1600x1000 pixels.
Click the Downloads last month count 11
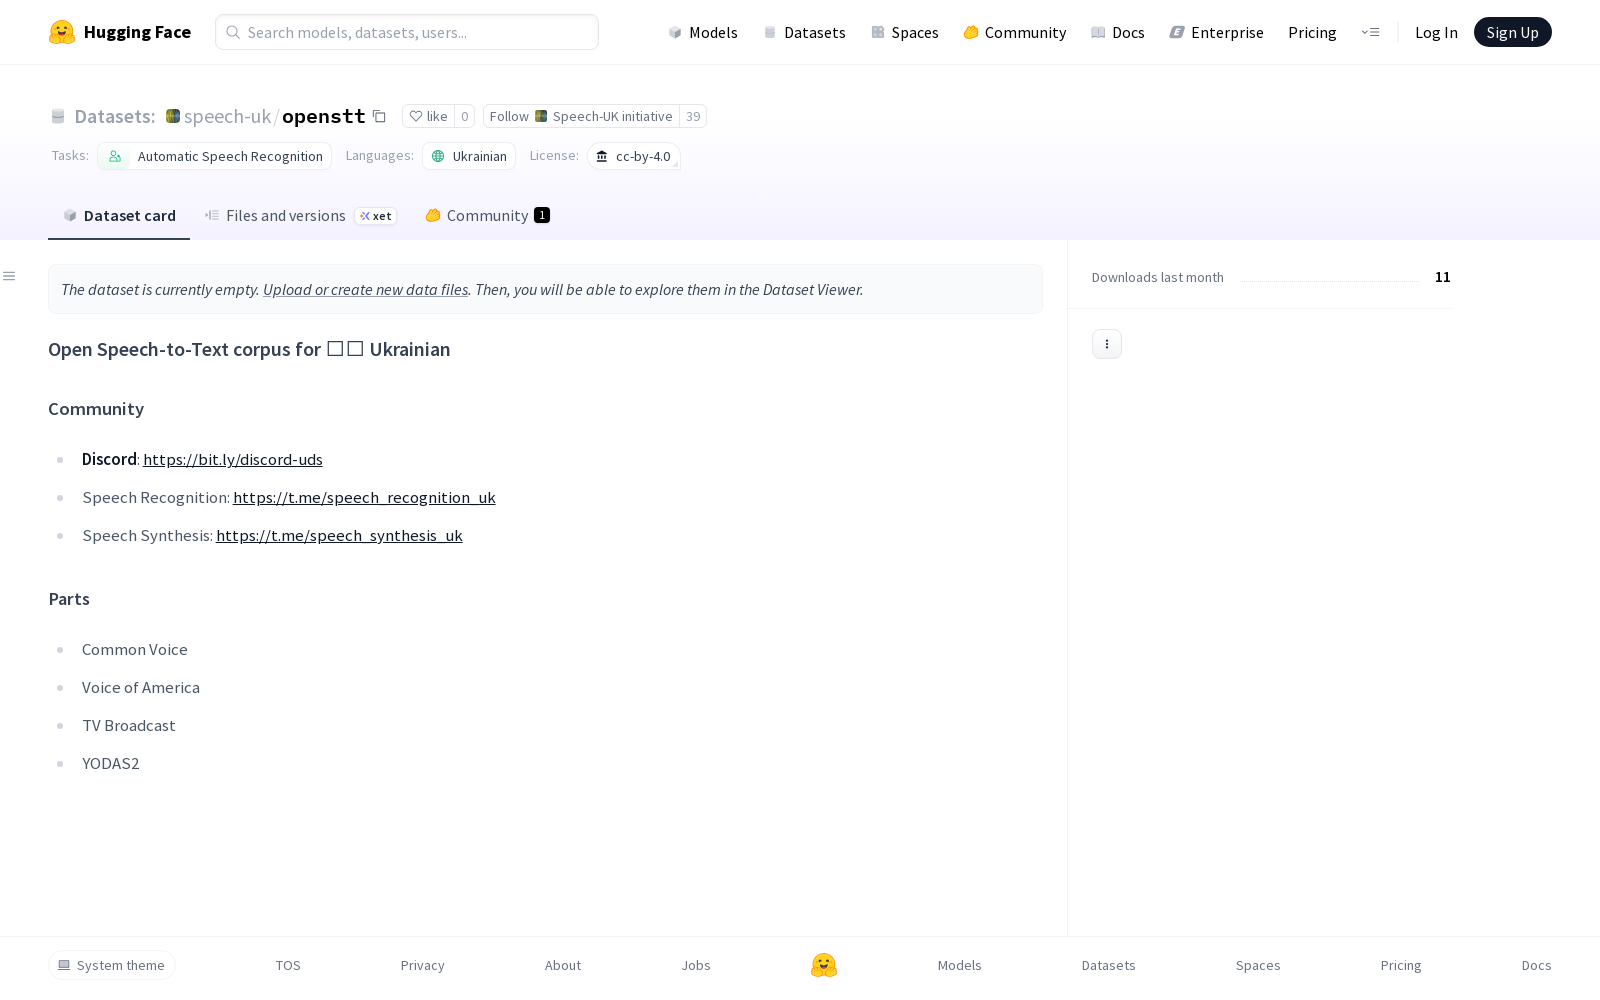1443,277
